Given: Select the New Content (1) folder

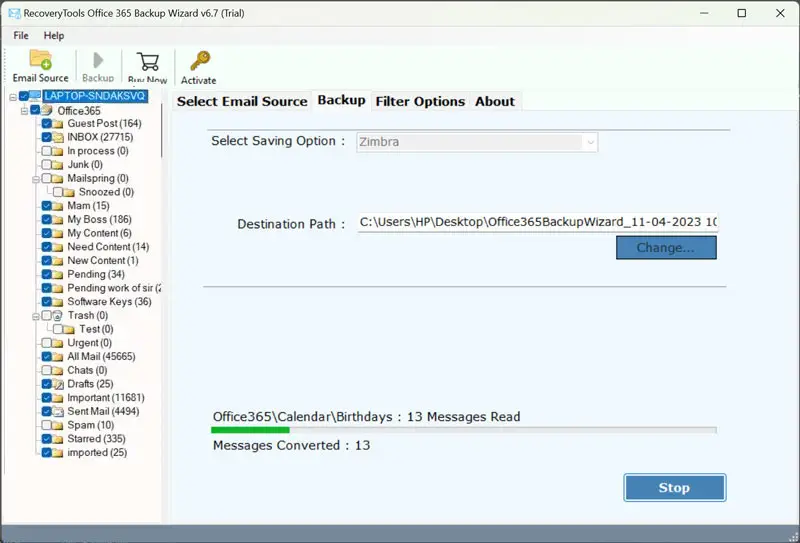Looking at the screenshot, I should [103, 261].
